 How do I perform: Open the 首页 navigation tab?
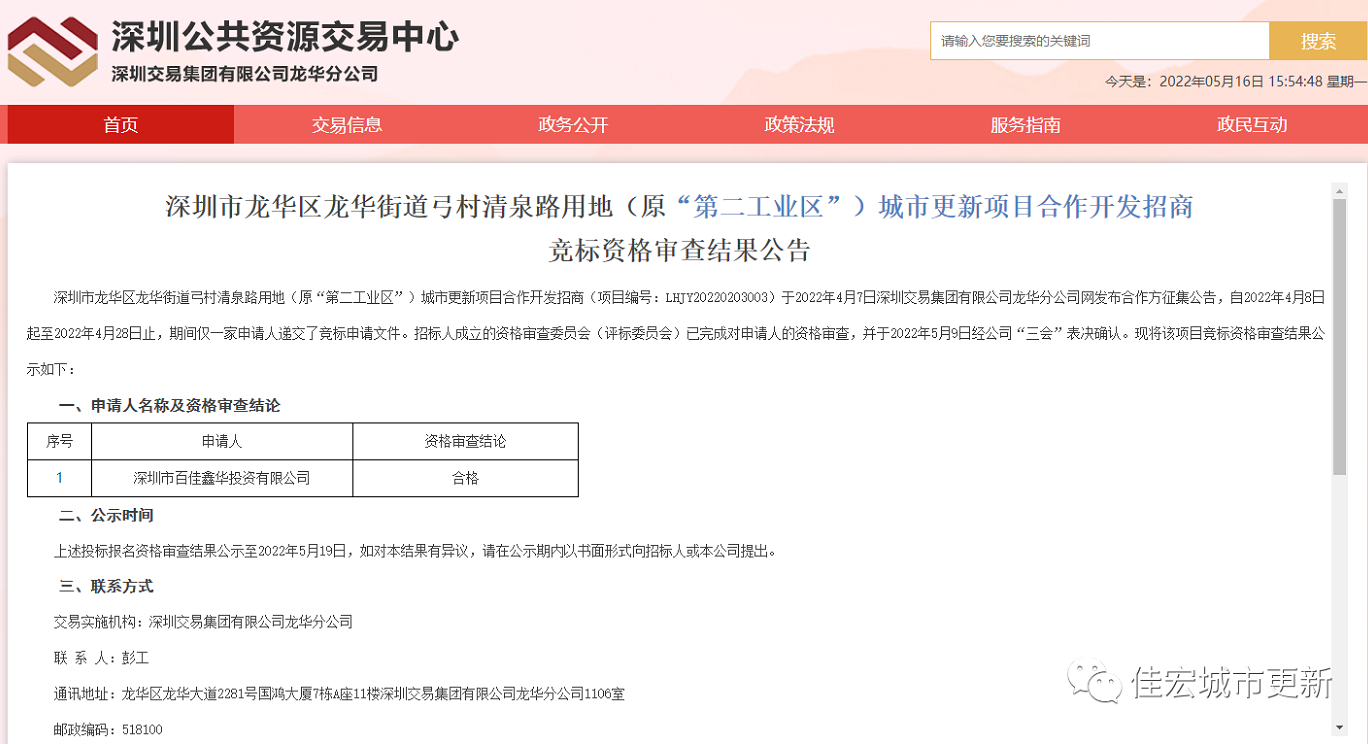click(121, 125)
